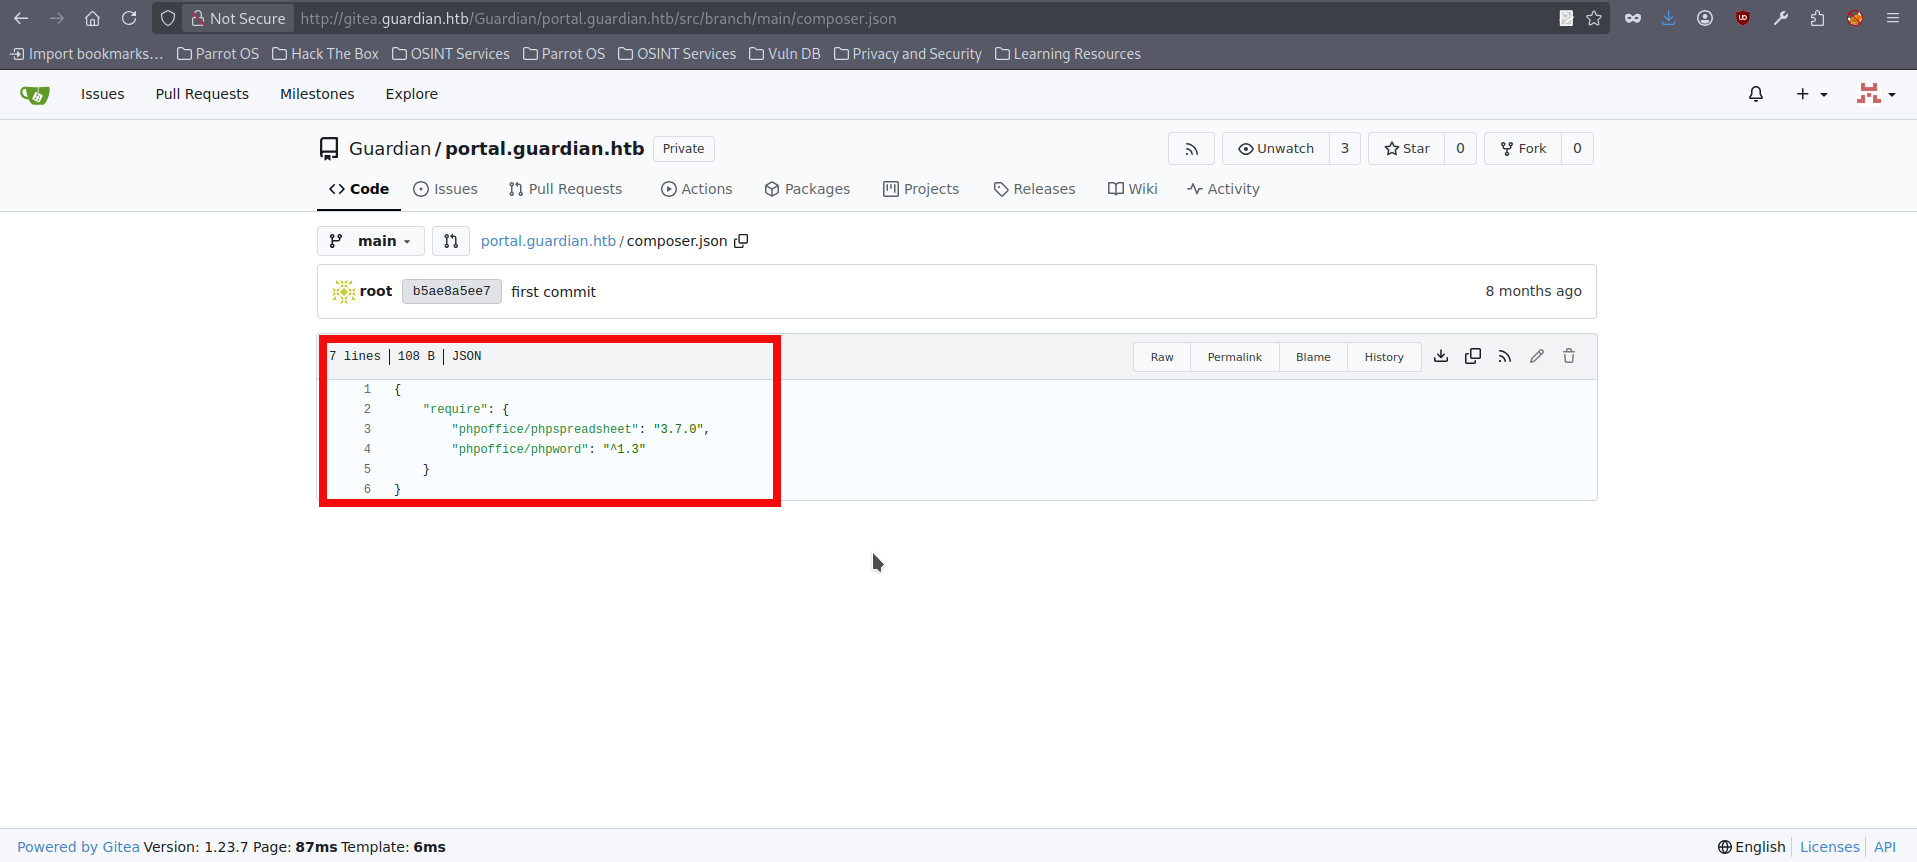1917x862 pixels.
Task: Copy file content using the copy icon
Action: 1473,356
